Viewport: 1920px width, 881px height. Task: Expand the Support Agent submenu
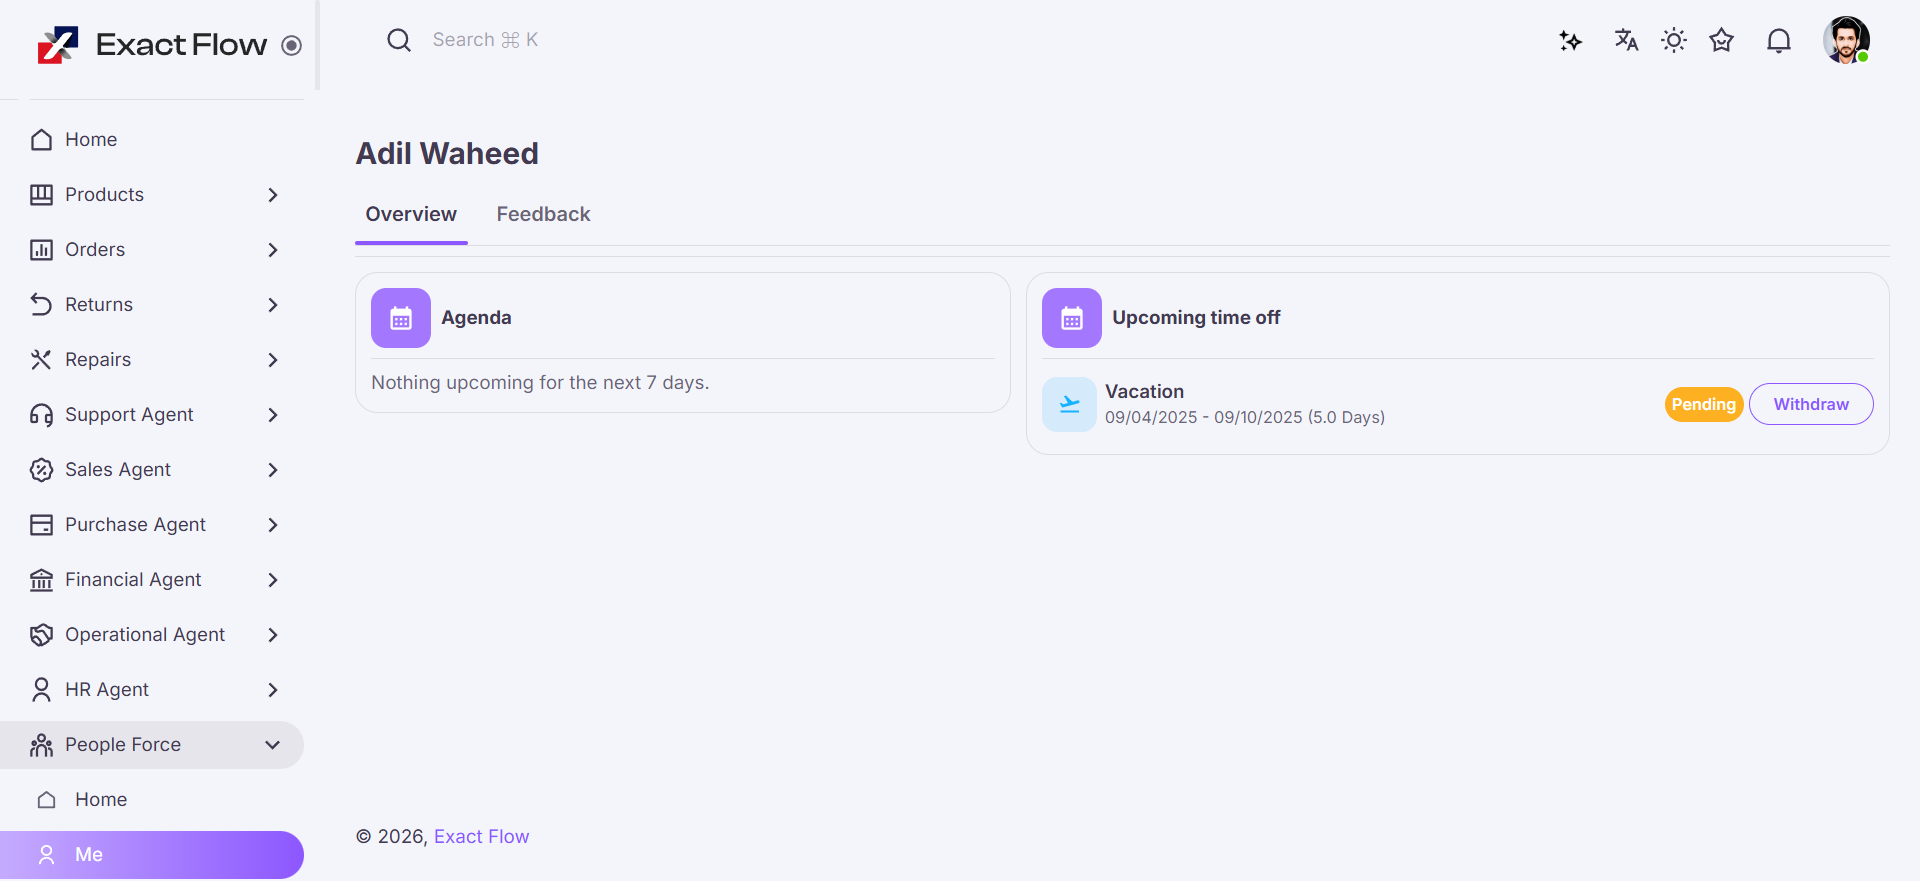click(272, 415)
